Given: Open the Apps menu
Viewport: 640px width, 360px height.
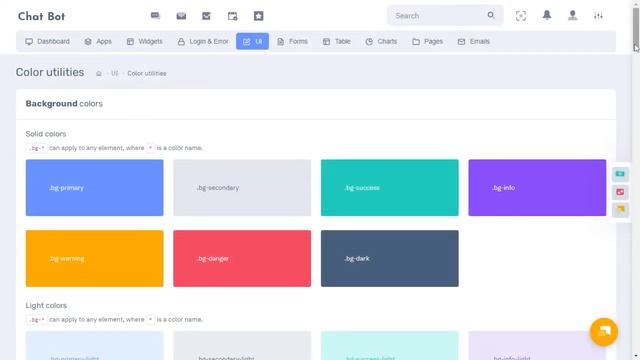Looking at the screenshot, I should pyautogui.click(x=98, y=42).
